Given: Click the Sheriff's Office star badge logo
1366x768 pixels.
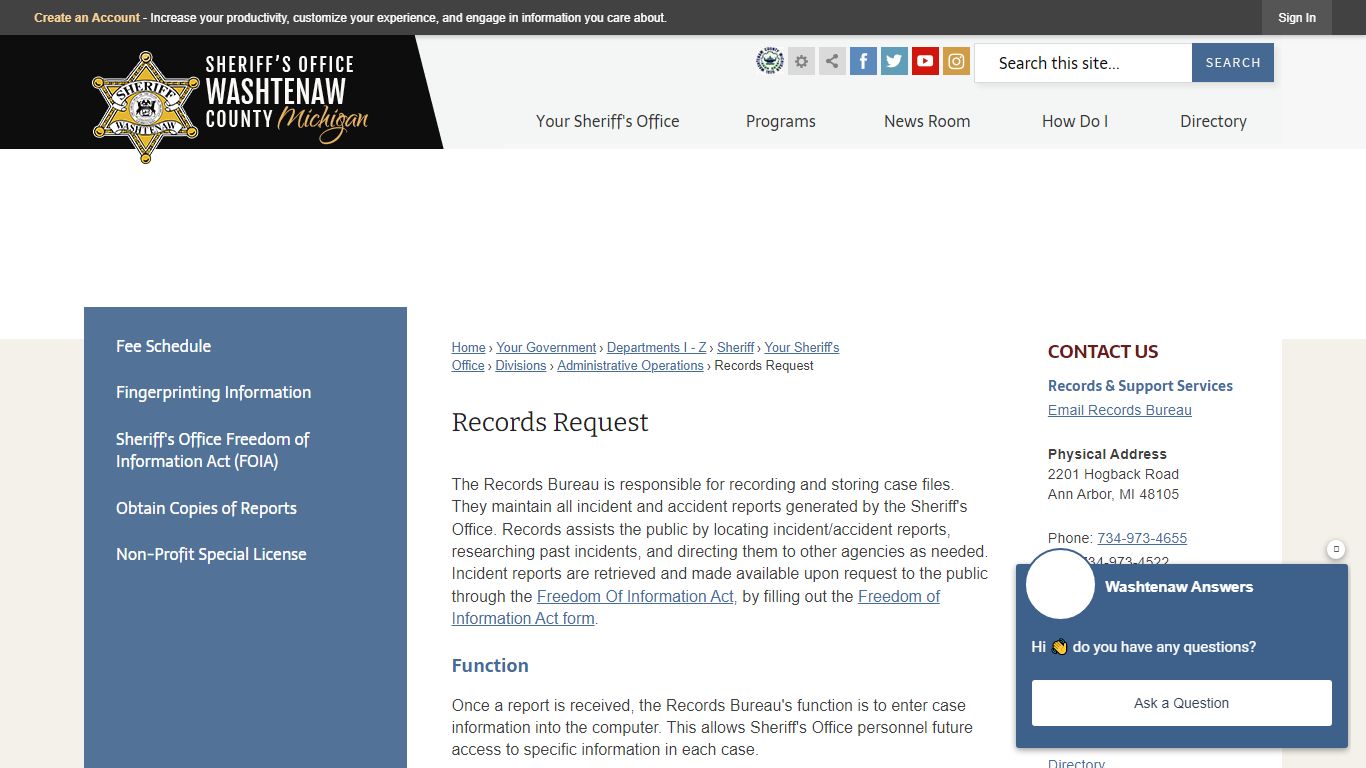Looking at the screenshot, I should click(146, 107).
